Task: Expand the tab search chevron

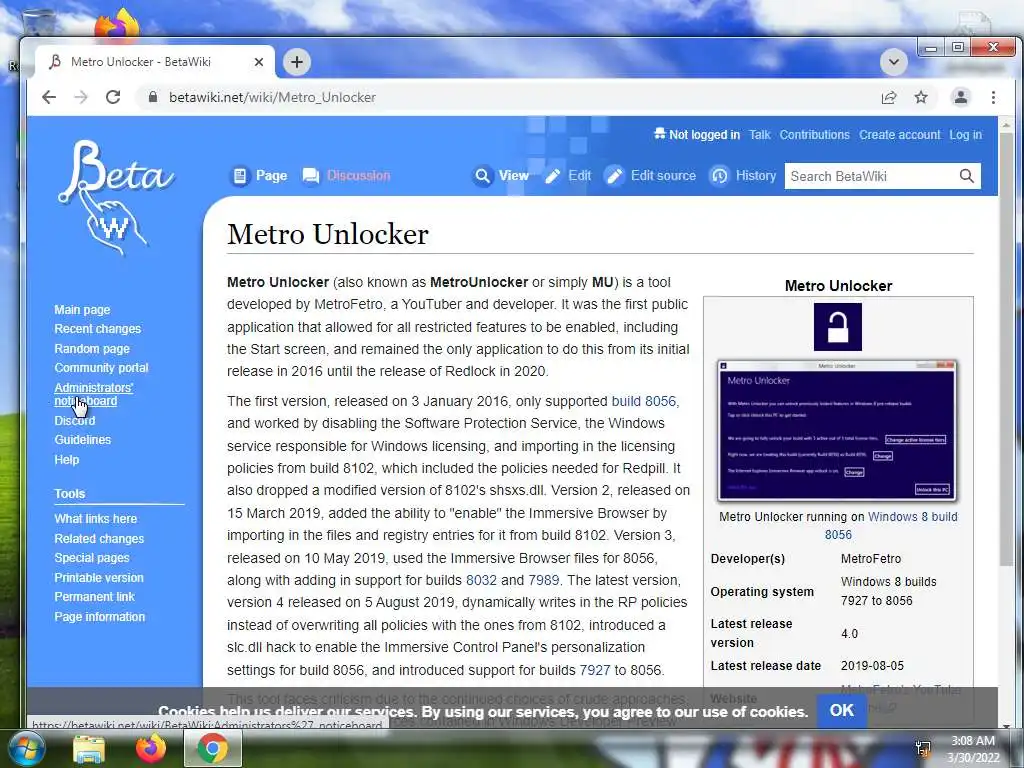Action: [894, 62]
